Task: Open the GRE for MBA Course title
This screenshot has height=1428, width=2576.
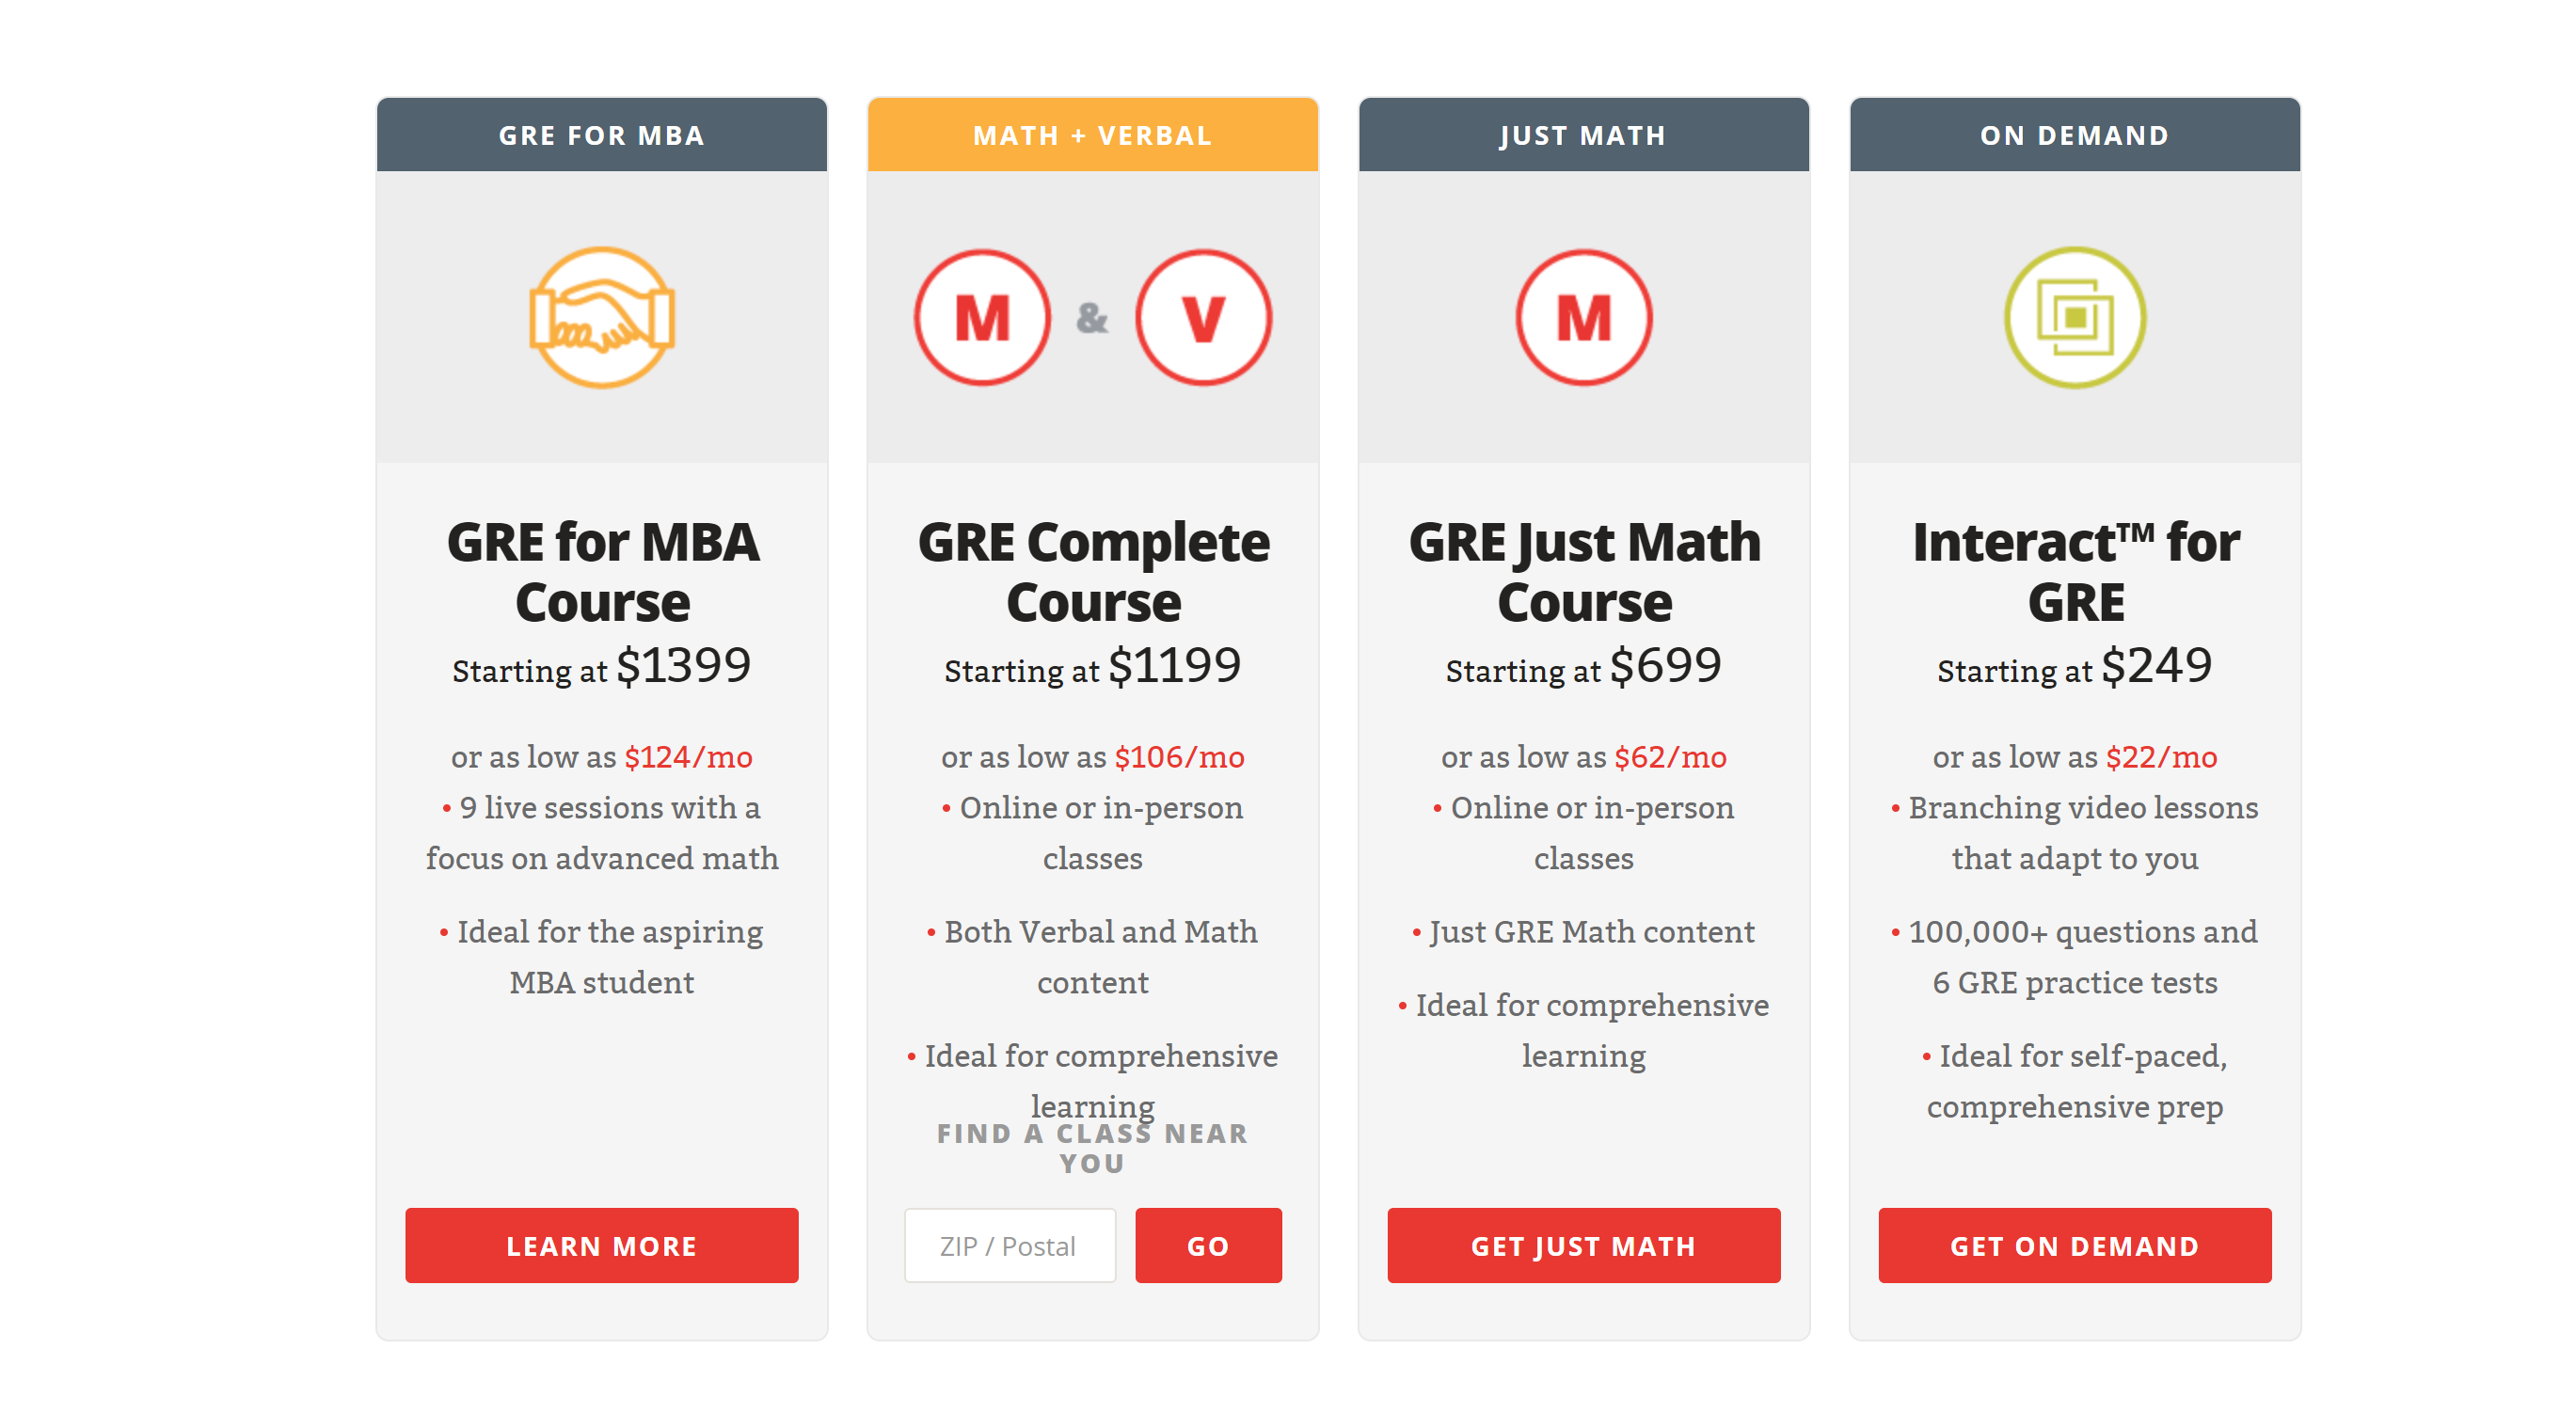Action: 602,572
